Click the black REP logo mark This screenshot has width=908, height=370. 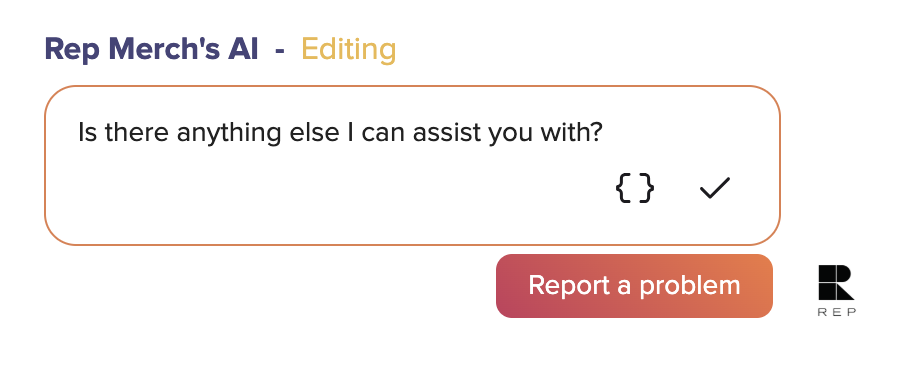tap(836, 282)
